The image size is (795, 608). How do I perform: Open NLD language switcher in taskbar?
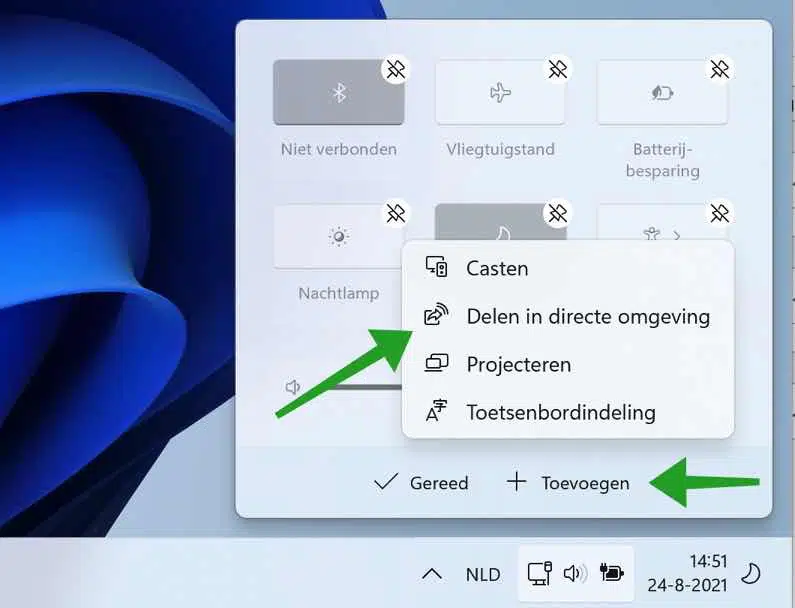pyautogui.click(x=483, y=575)
